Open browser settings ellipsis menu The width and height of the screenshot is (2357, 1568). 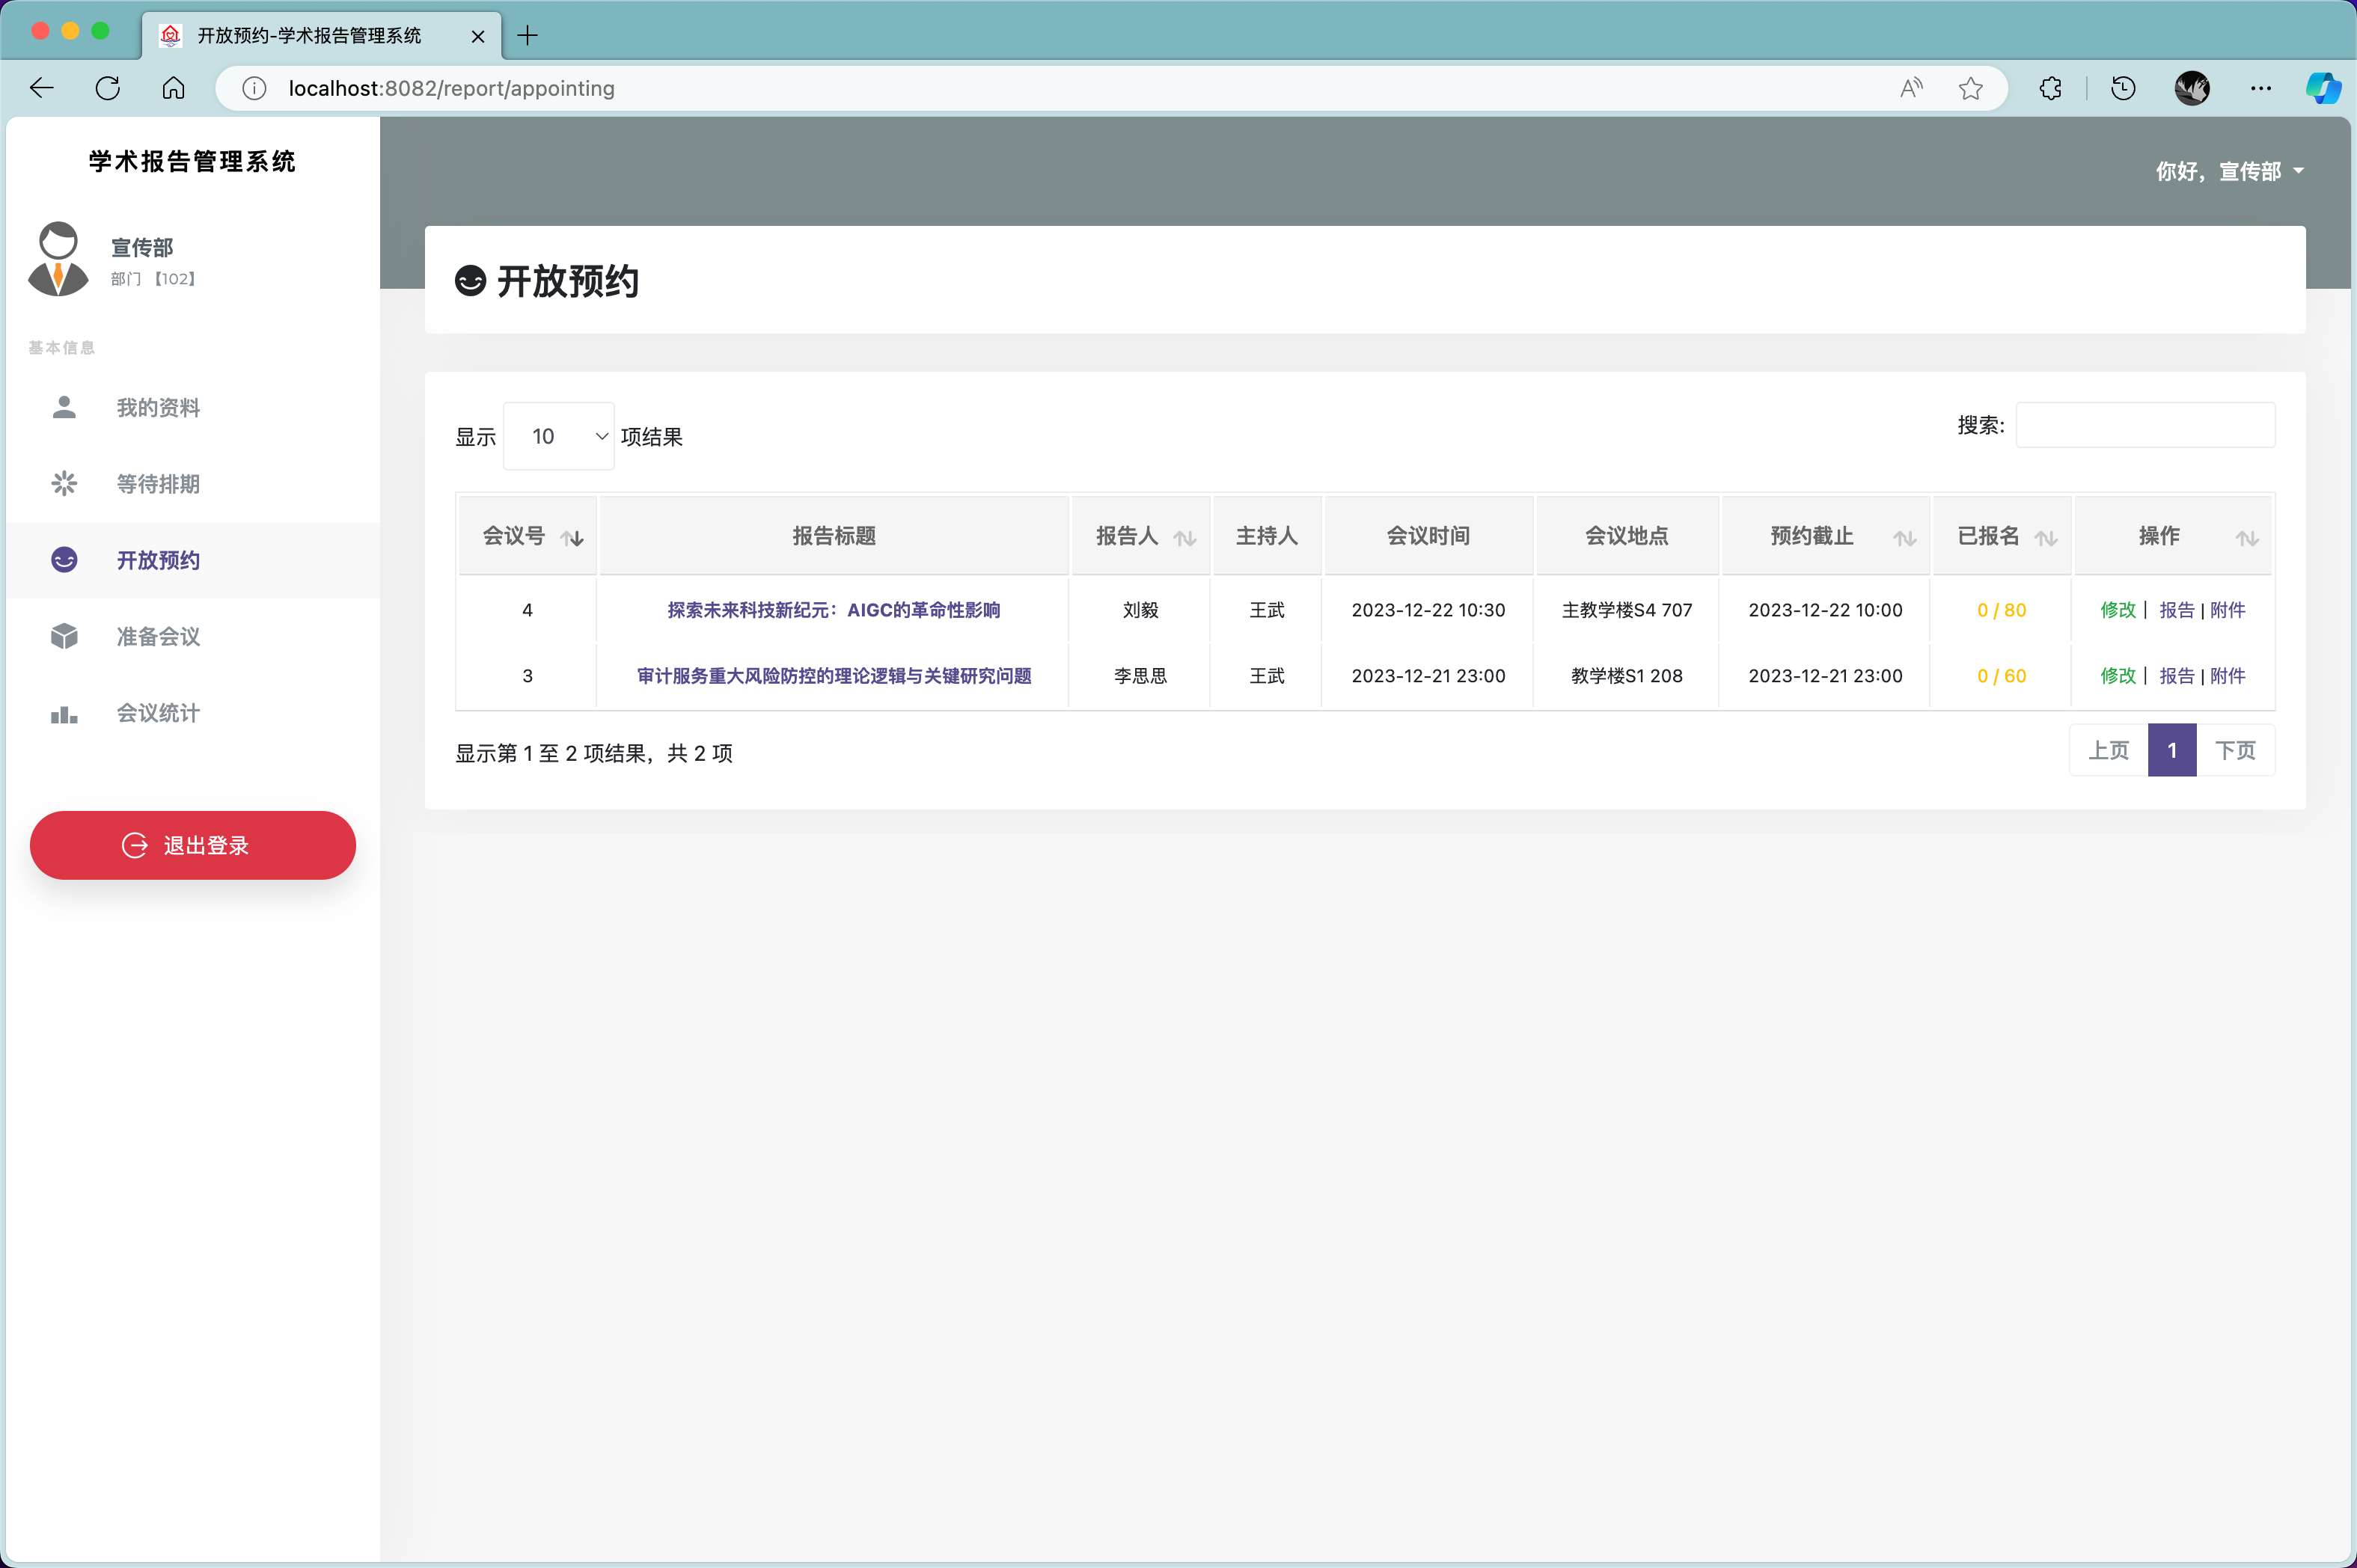click(2260, 89)
